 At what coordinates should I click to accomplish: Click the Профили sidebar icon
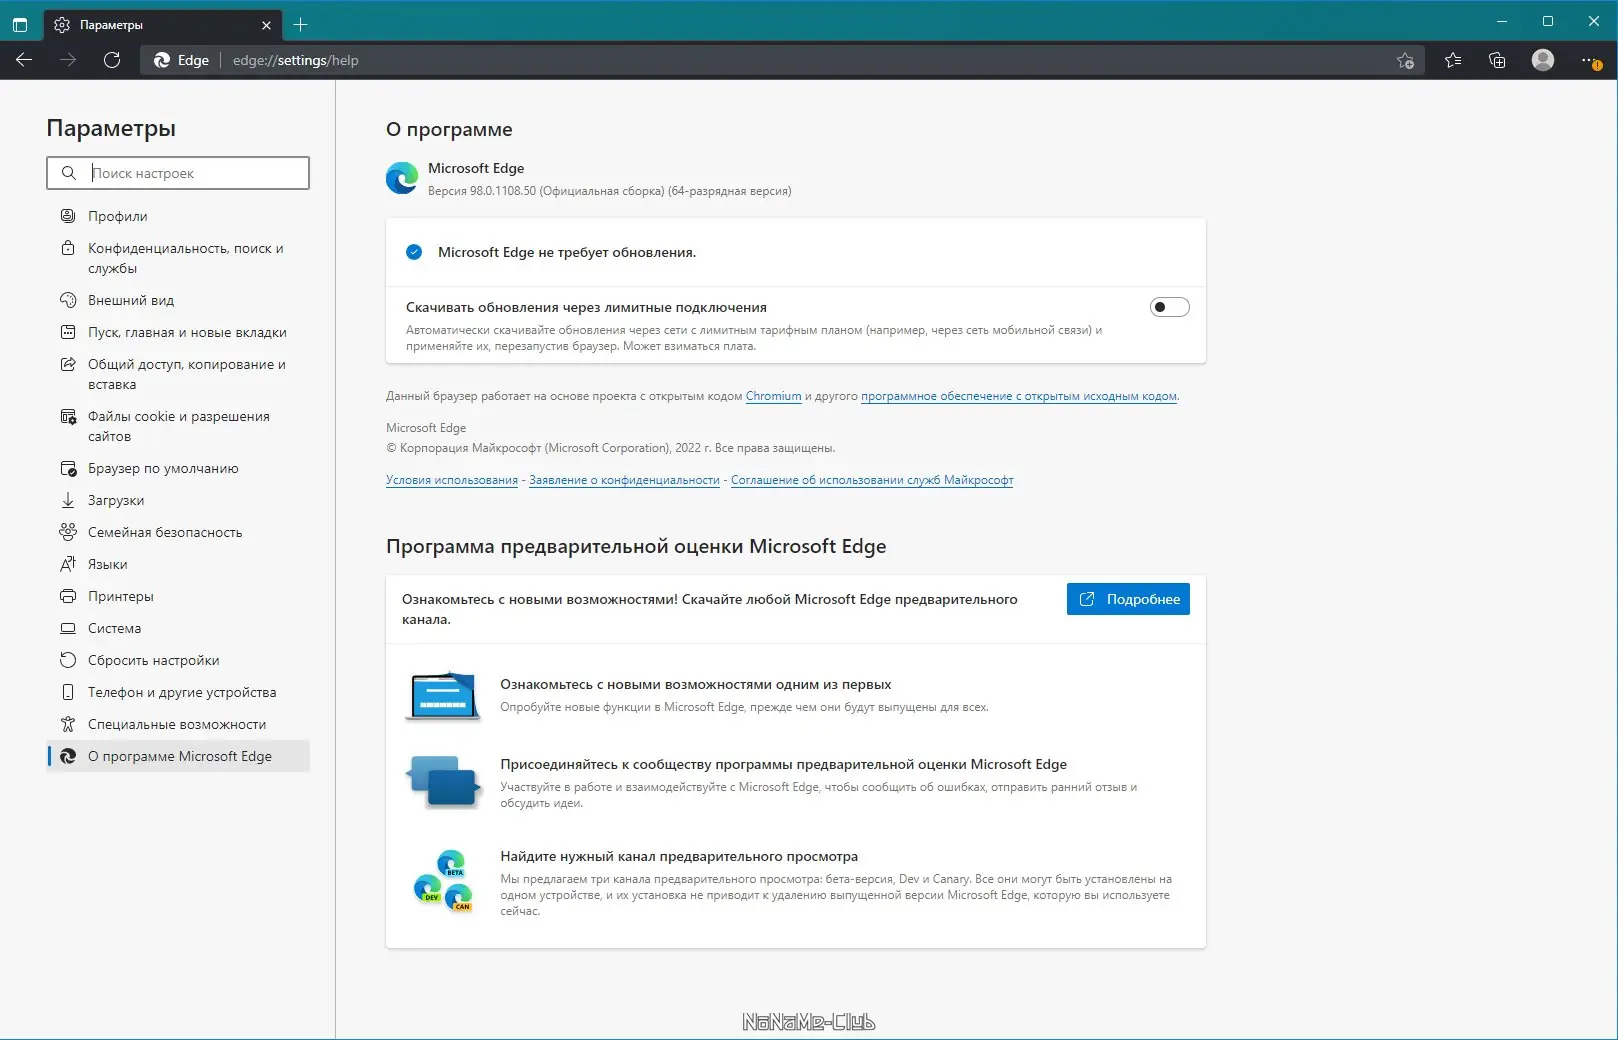pyautogui.click(x=68, y=216)
